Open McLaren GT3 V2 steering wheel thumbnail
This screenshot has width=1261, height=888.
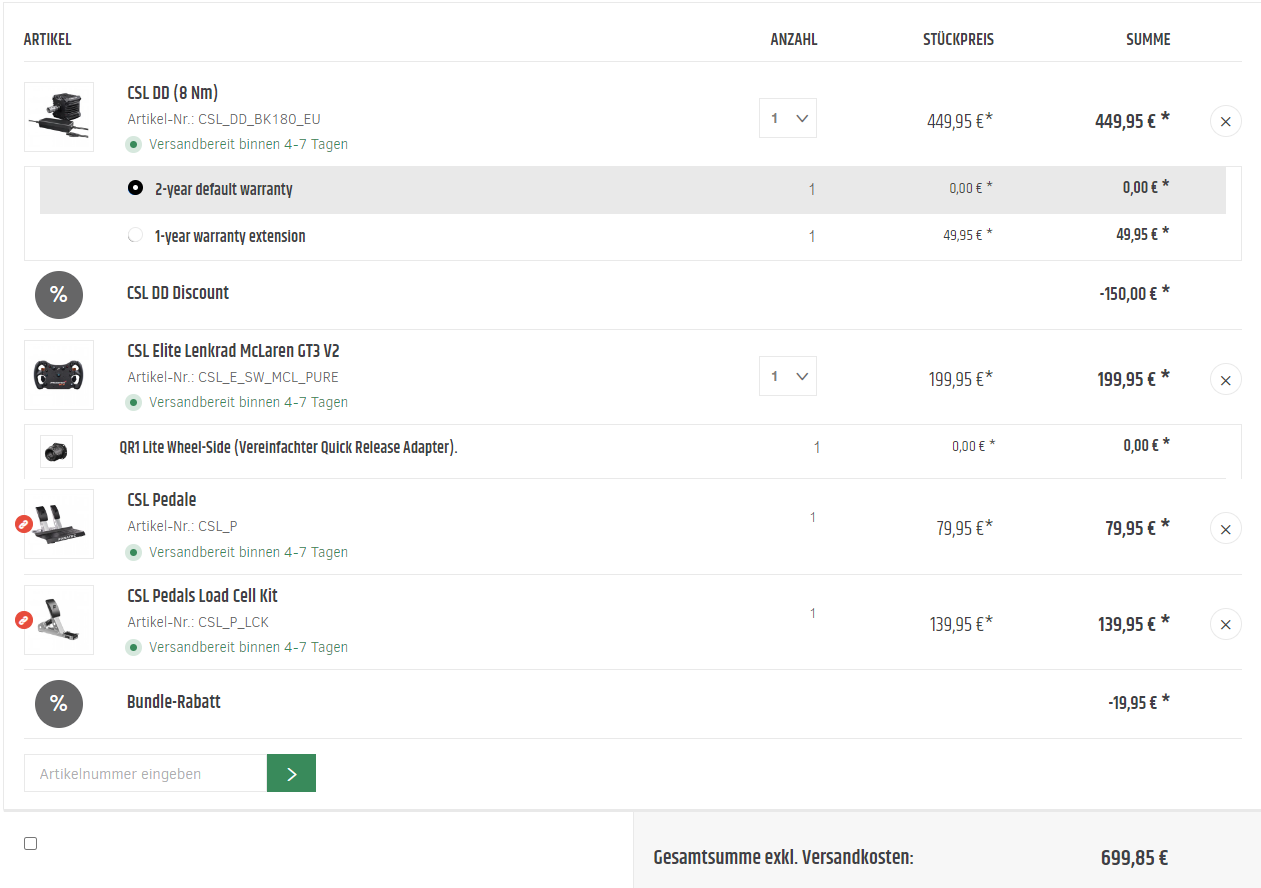(59, 375)
